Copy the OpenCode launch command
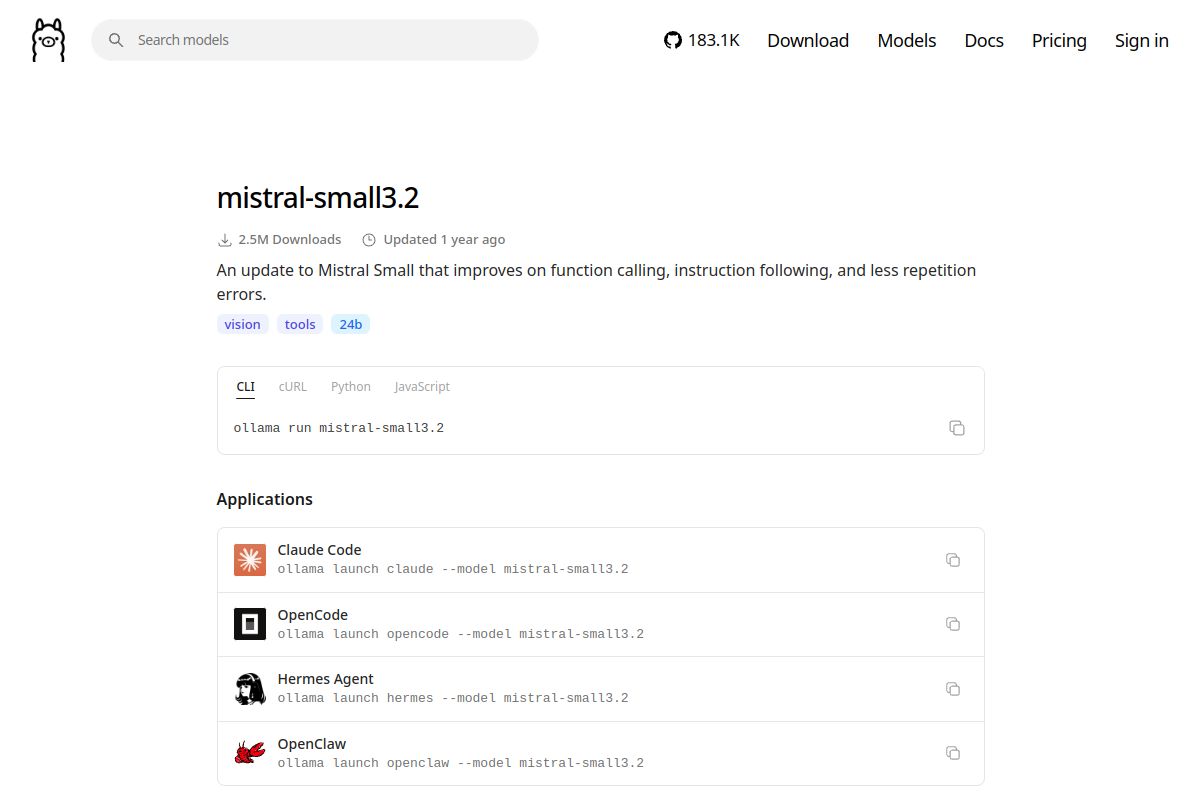This screenshot has height=800, width=1200. coord(953,624)
